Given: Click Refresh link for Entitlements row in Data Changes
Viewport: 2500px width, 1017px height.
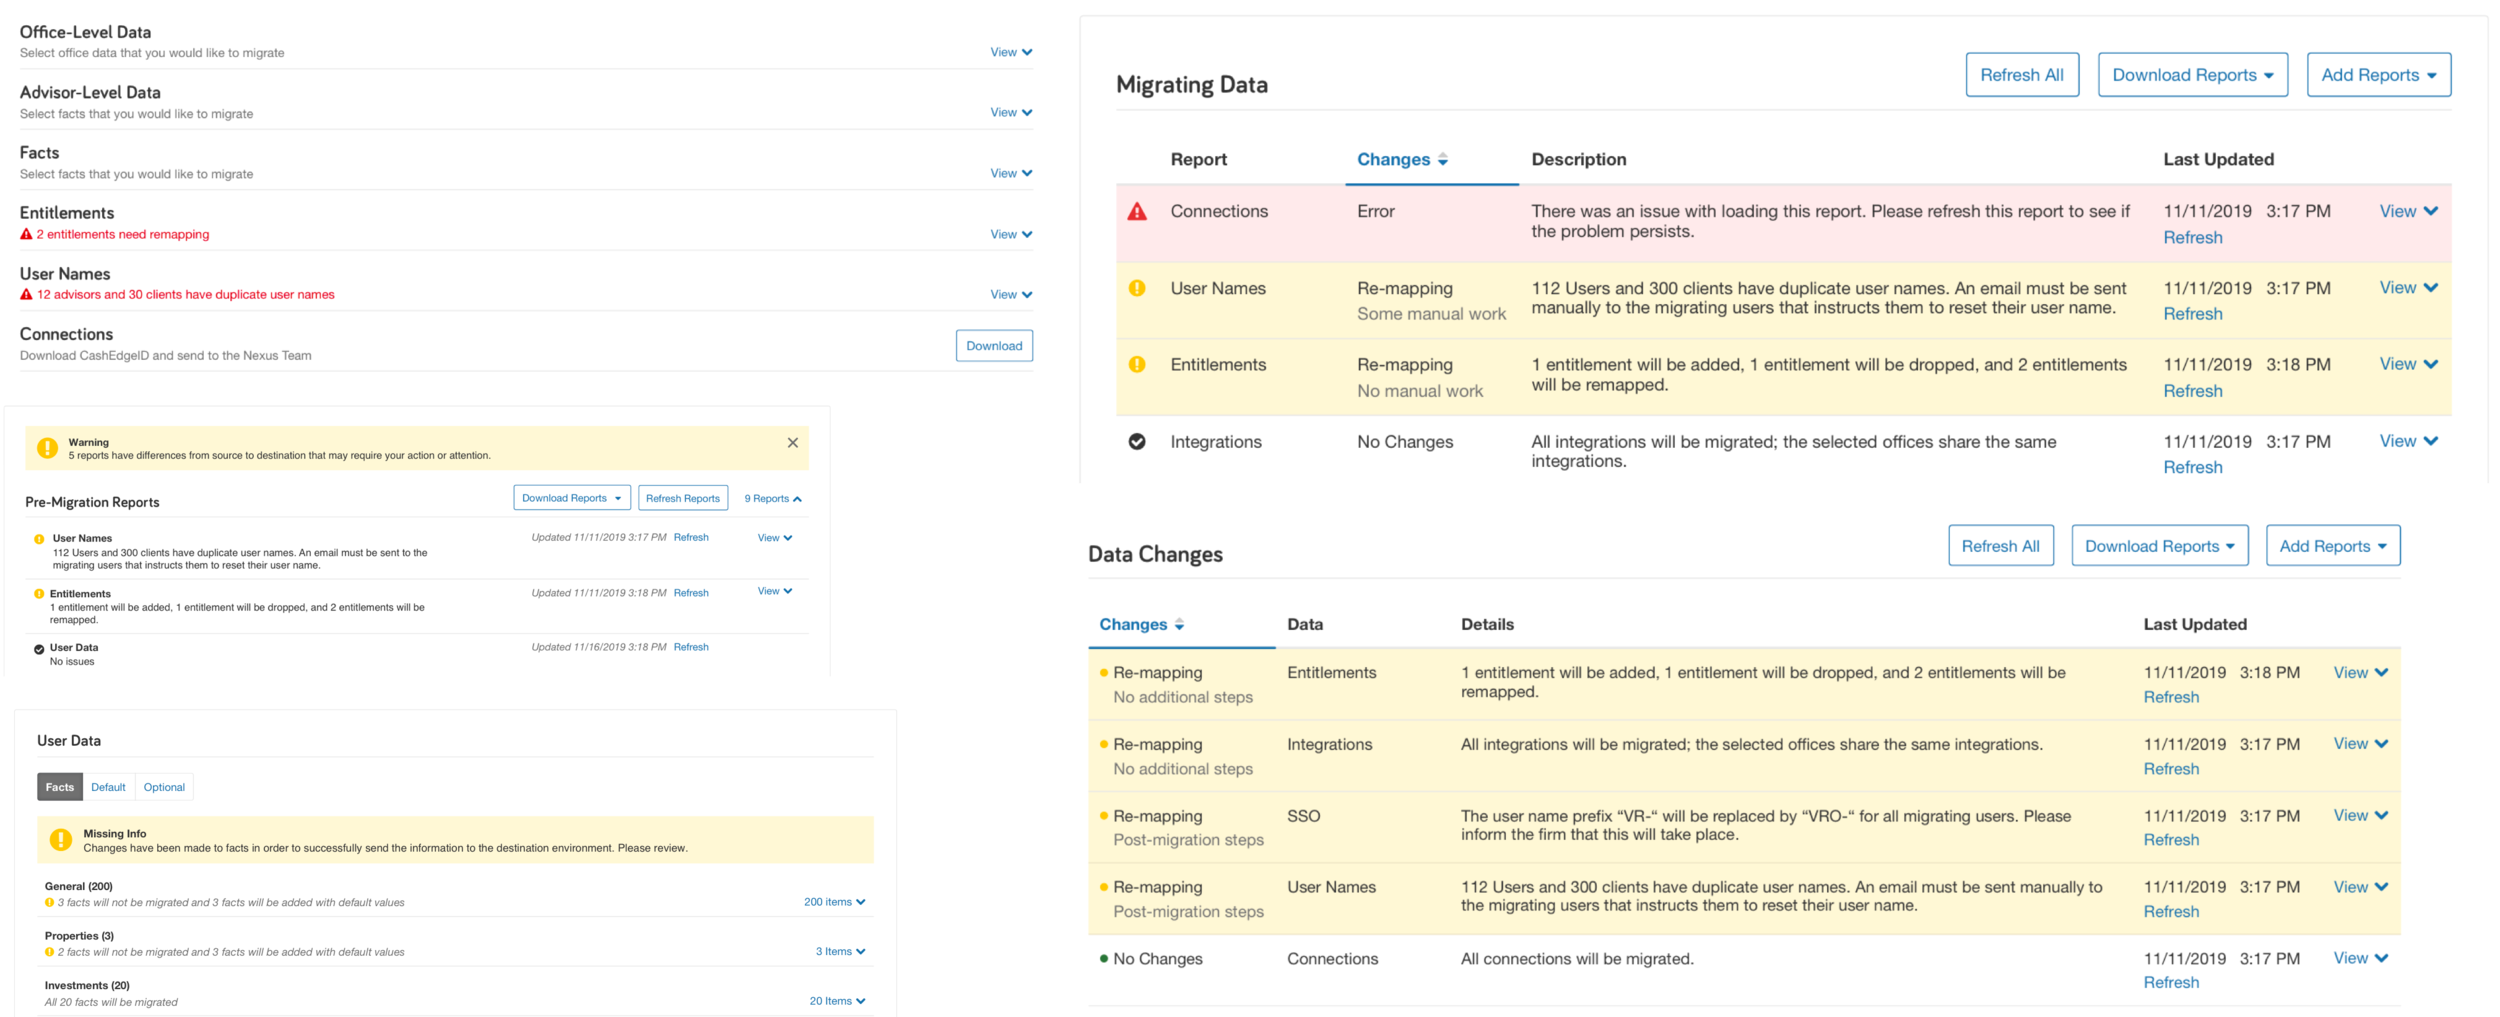Looking at the screenshot, I should pyautogui.click(x=2171, y=697).
